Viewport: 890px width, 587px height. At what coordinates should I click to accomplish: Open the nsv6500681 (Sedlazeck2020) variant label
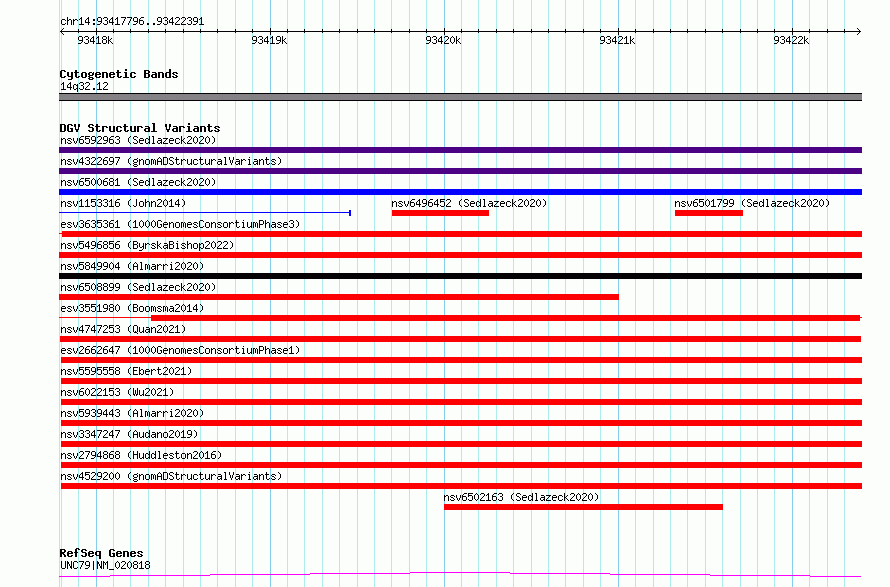coord(138,182)
